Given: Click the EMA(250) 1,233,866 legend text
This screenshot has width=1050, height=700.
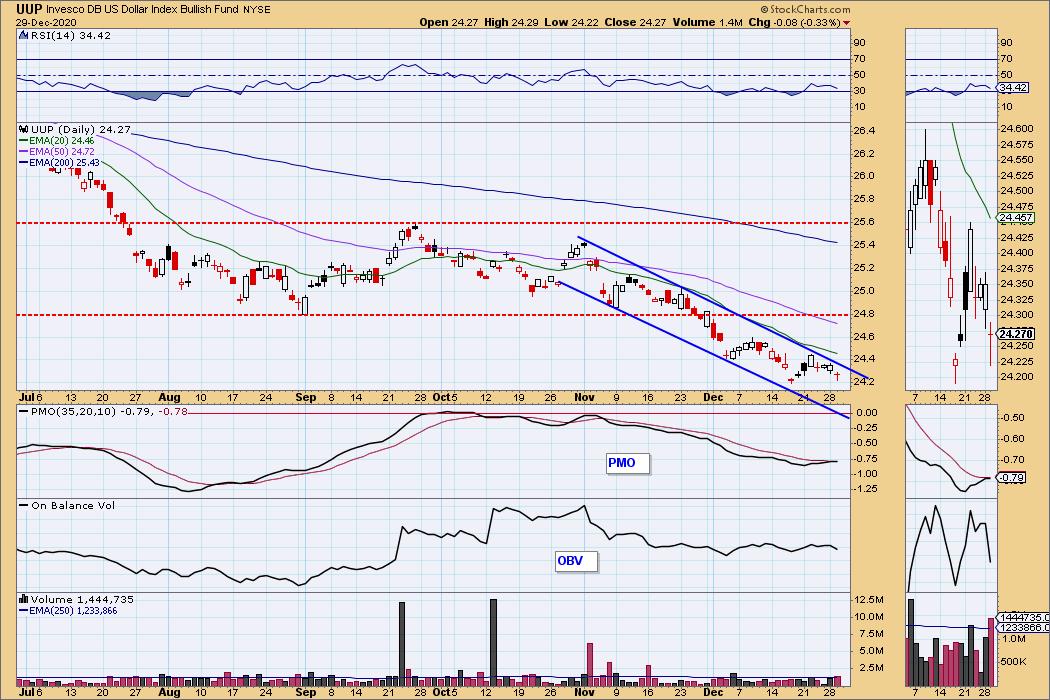Looking at the screenshot, I should click(x=73, y=611).
